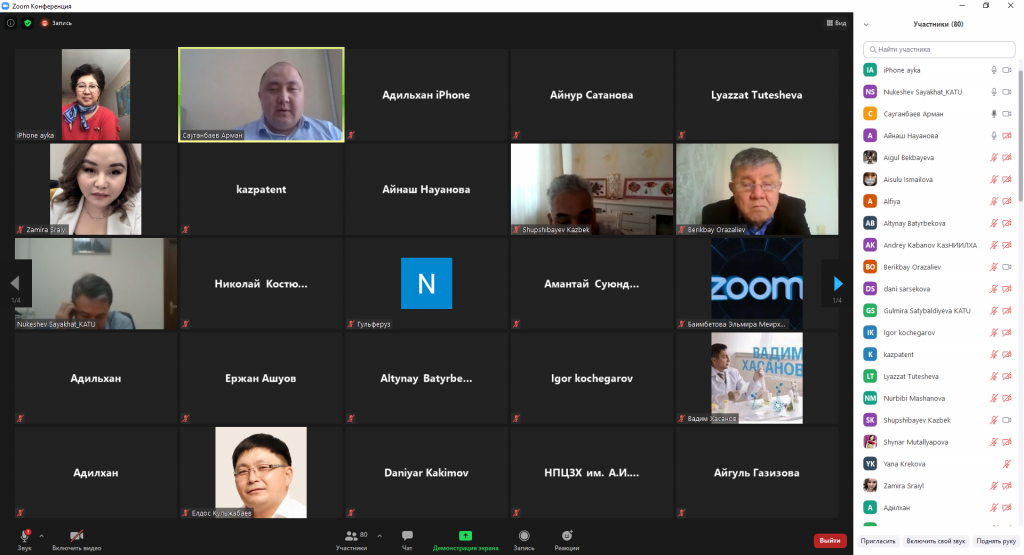Toggle microphone for iPhone ayka in list
The height and width of the screenshot is (555, 1024).
(994, 70)
